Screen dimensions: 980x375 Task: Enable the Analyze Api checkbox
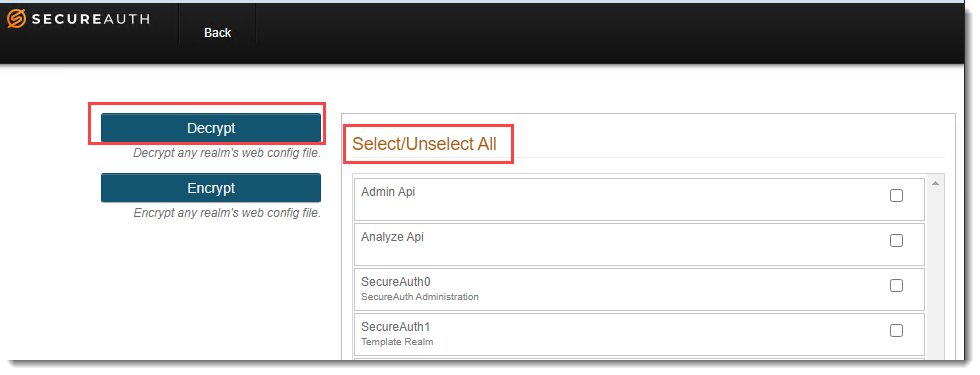(x=896, y=241)
